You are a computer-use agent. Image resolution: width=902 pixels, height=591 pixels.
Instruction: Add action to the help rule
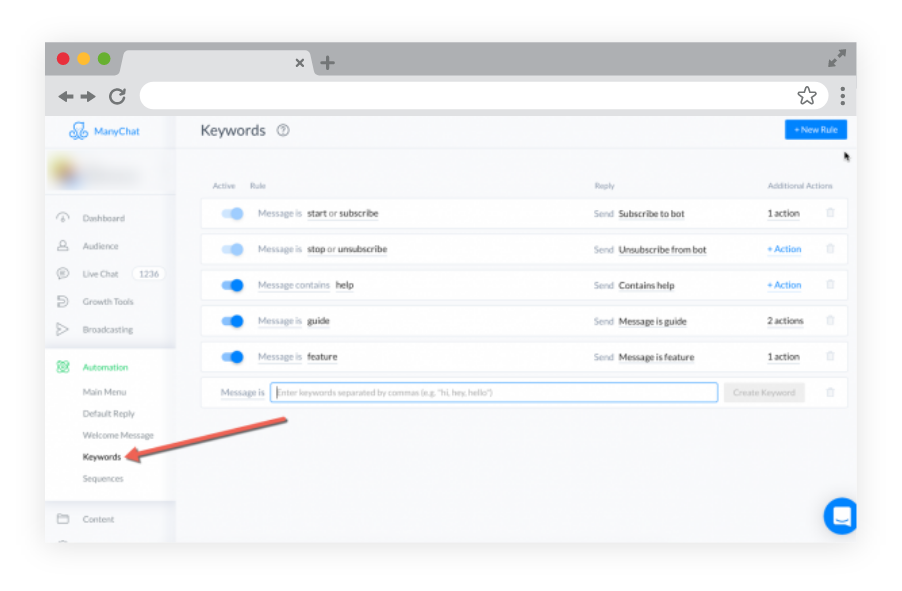(x=784, y=285)
